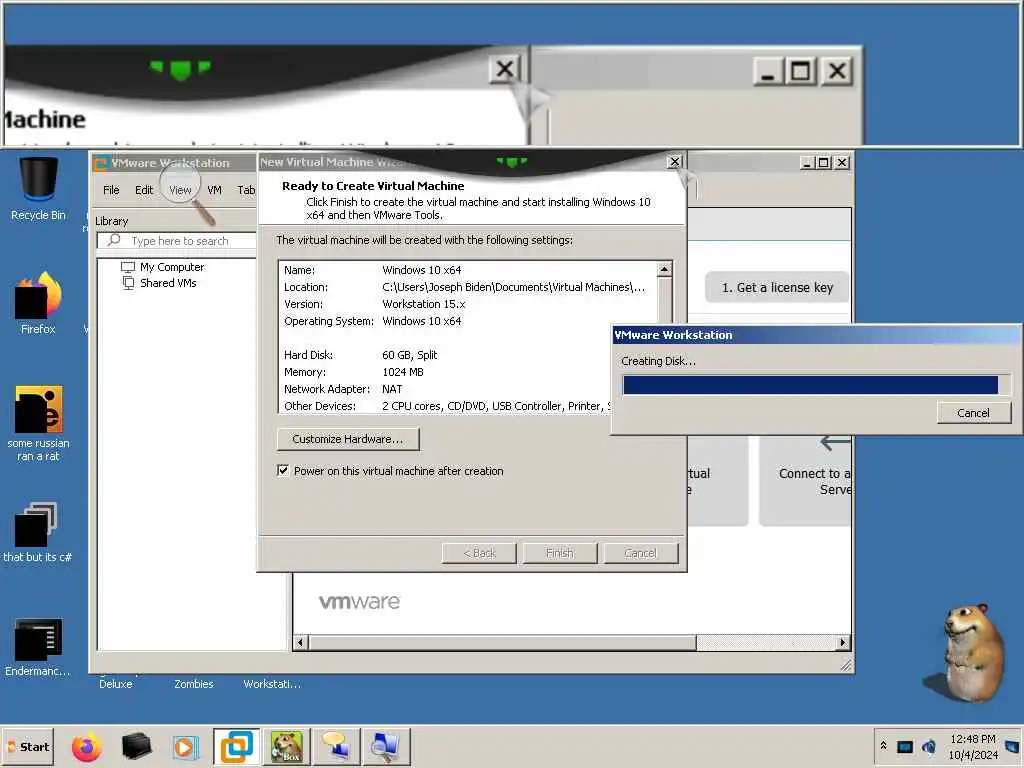Select the '1024 MB' memory value
This screenshot has width=1024, height=768.
[x=403, y=372]
